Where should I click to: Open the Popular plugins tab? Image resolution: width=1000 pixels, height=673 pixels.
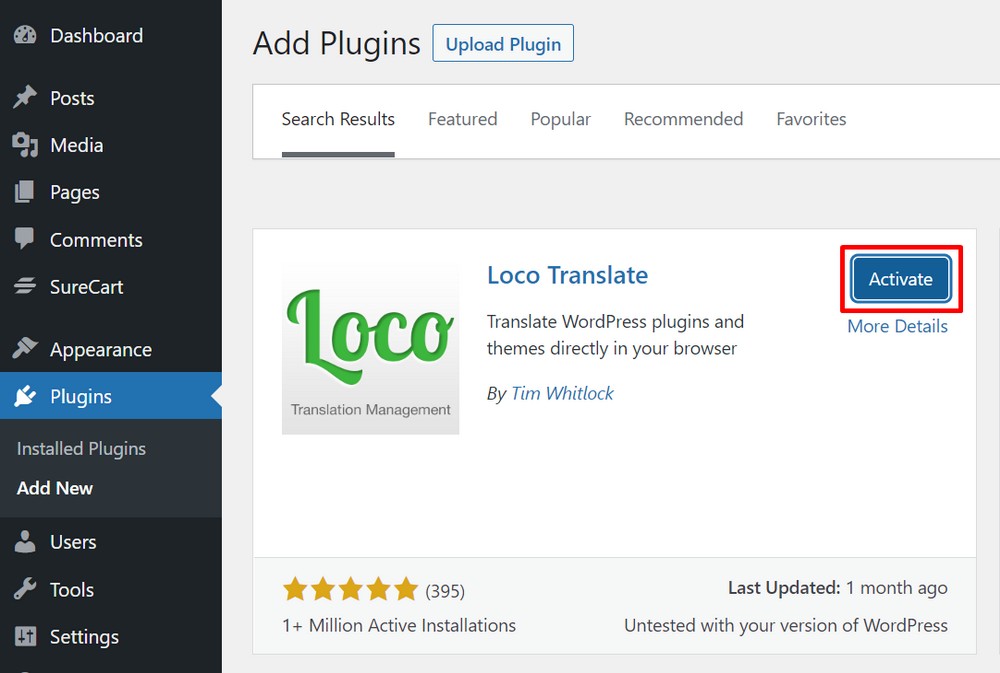(560, 119)
